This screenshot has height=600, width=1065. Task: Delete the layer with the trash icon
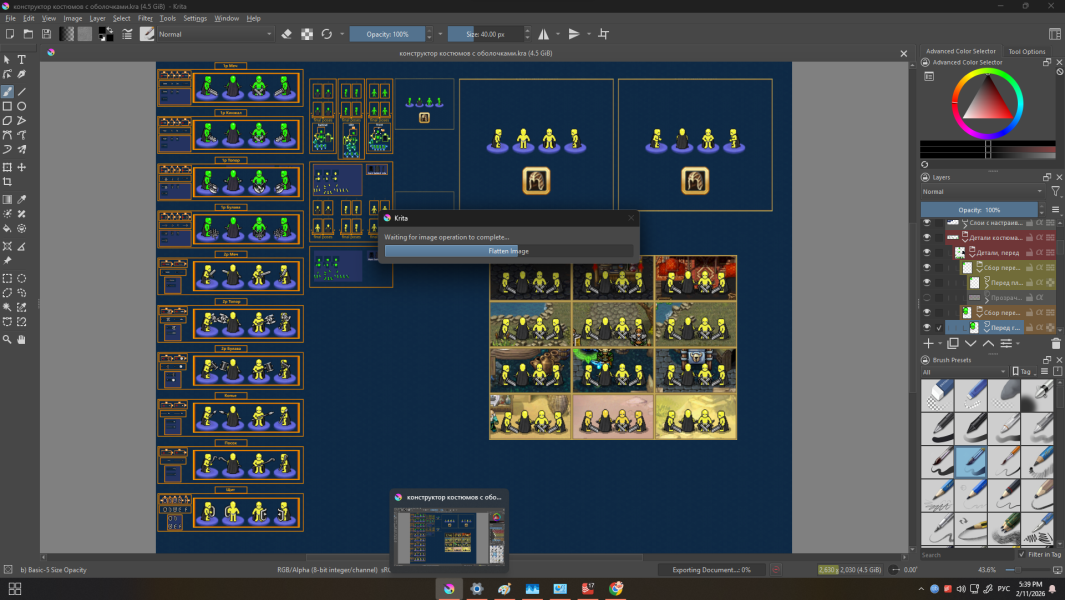pyautogui.click(x=1055, y=344)
